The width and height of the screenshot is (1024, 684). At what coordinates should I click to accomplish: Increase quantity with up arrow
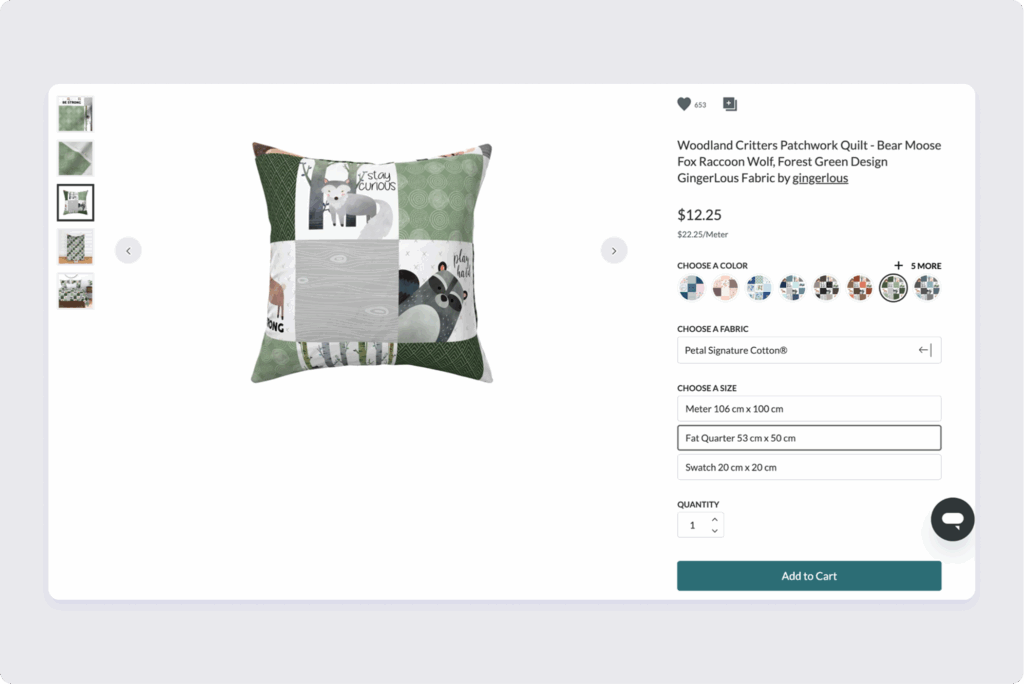[x=714, y=519]
